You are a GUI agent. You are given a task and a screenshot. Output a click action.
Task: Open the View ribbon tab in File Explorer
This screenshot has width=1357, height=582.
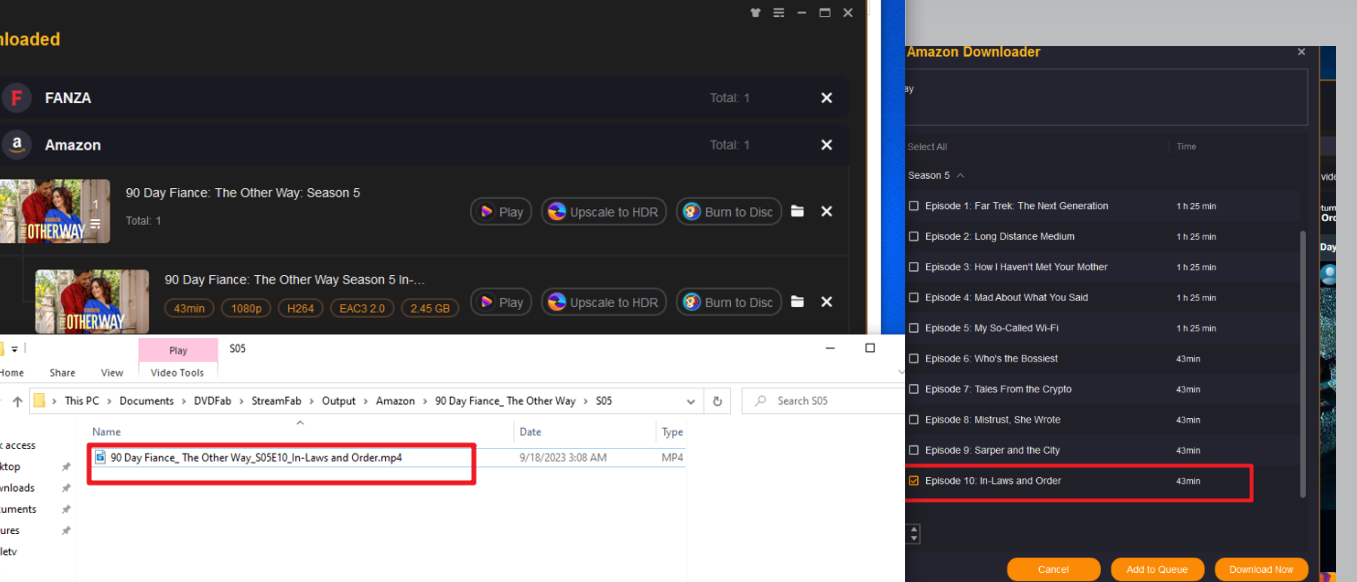click(x=112, y=373)
